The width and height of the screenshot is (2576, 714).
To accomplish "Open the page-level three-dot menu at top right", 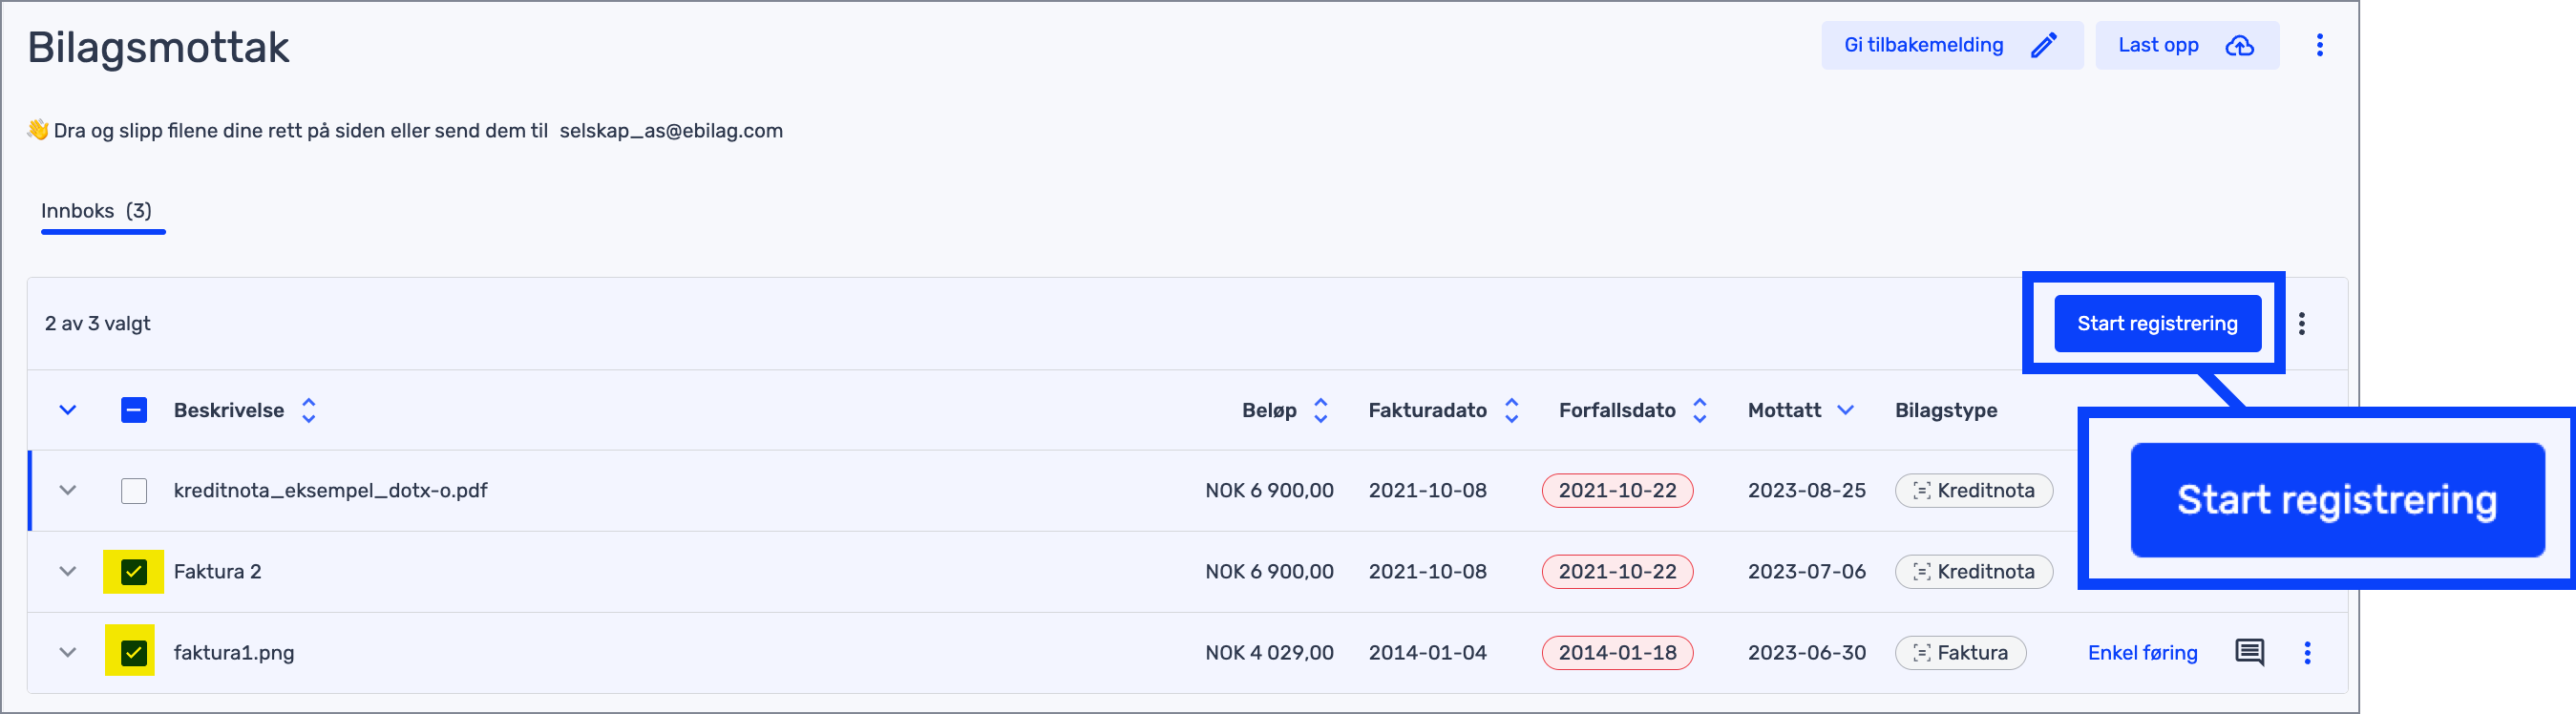I will click(2319, 45).
